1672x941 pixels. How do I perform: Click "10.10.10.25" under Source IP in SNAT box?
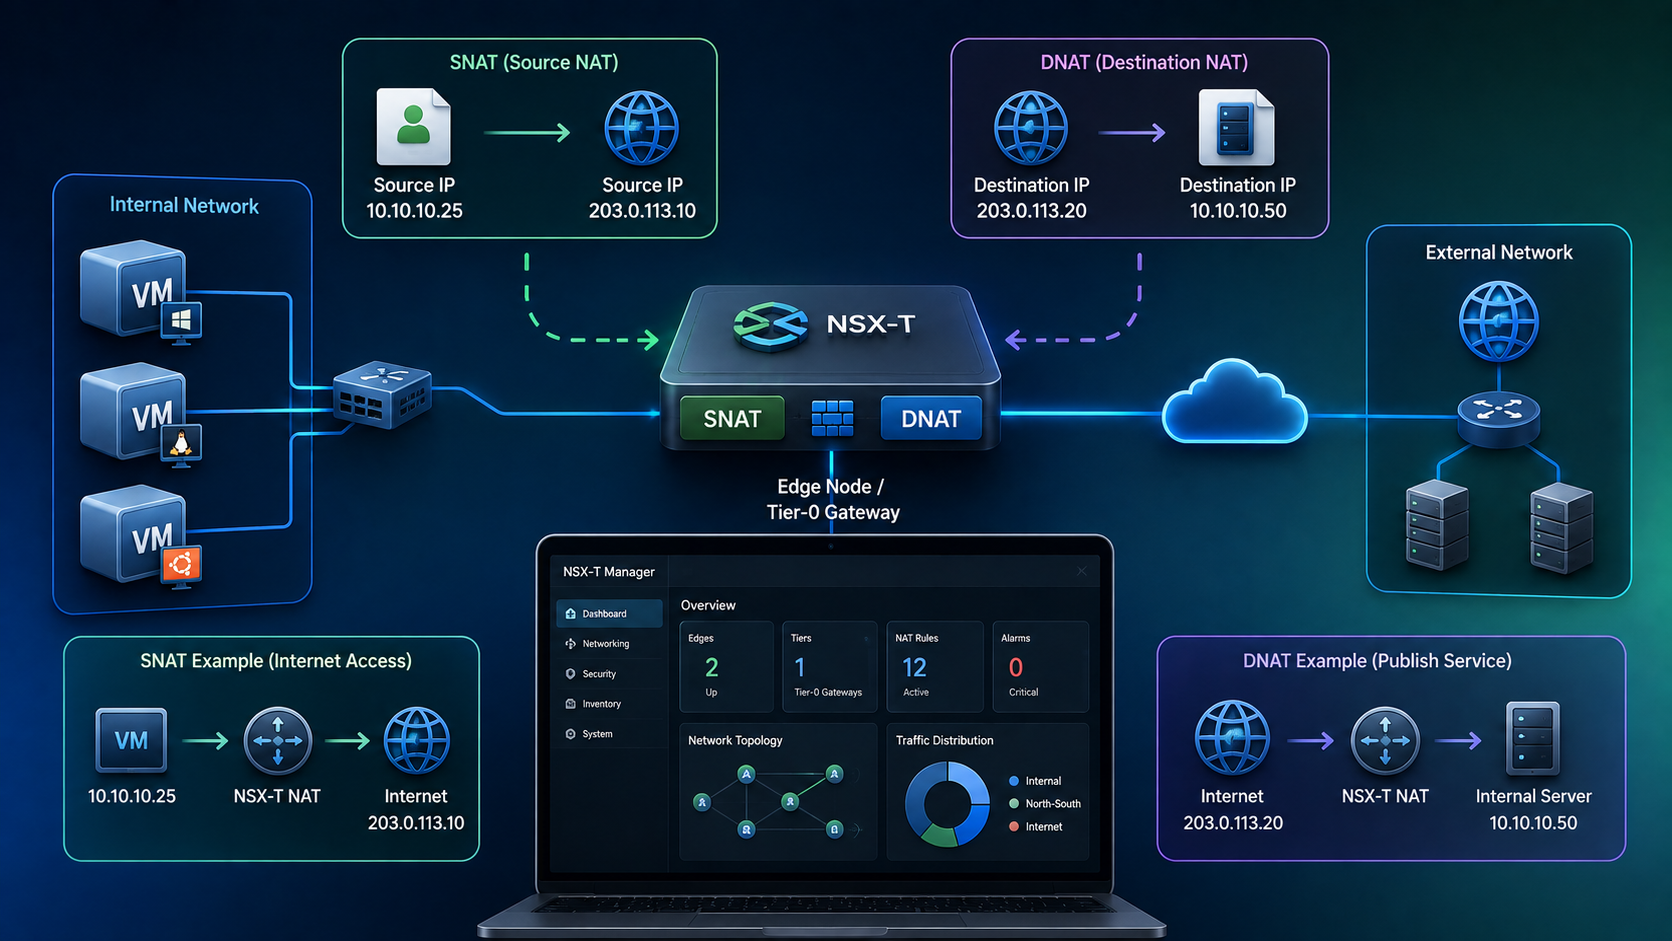[414, 211]
